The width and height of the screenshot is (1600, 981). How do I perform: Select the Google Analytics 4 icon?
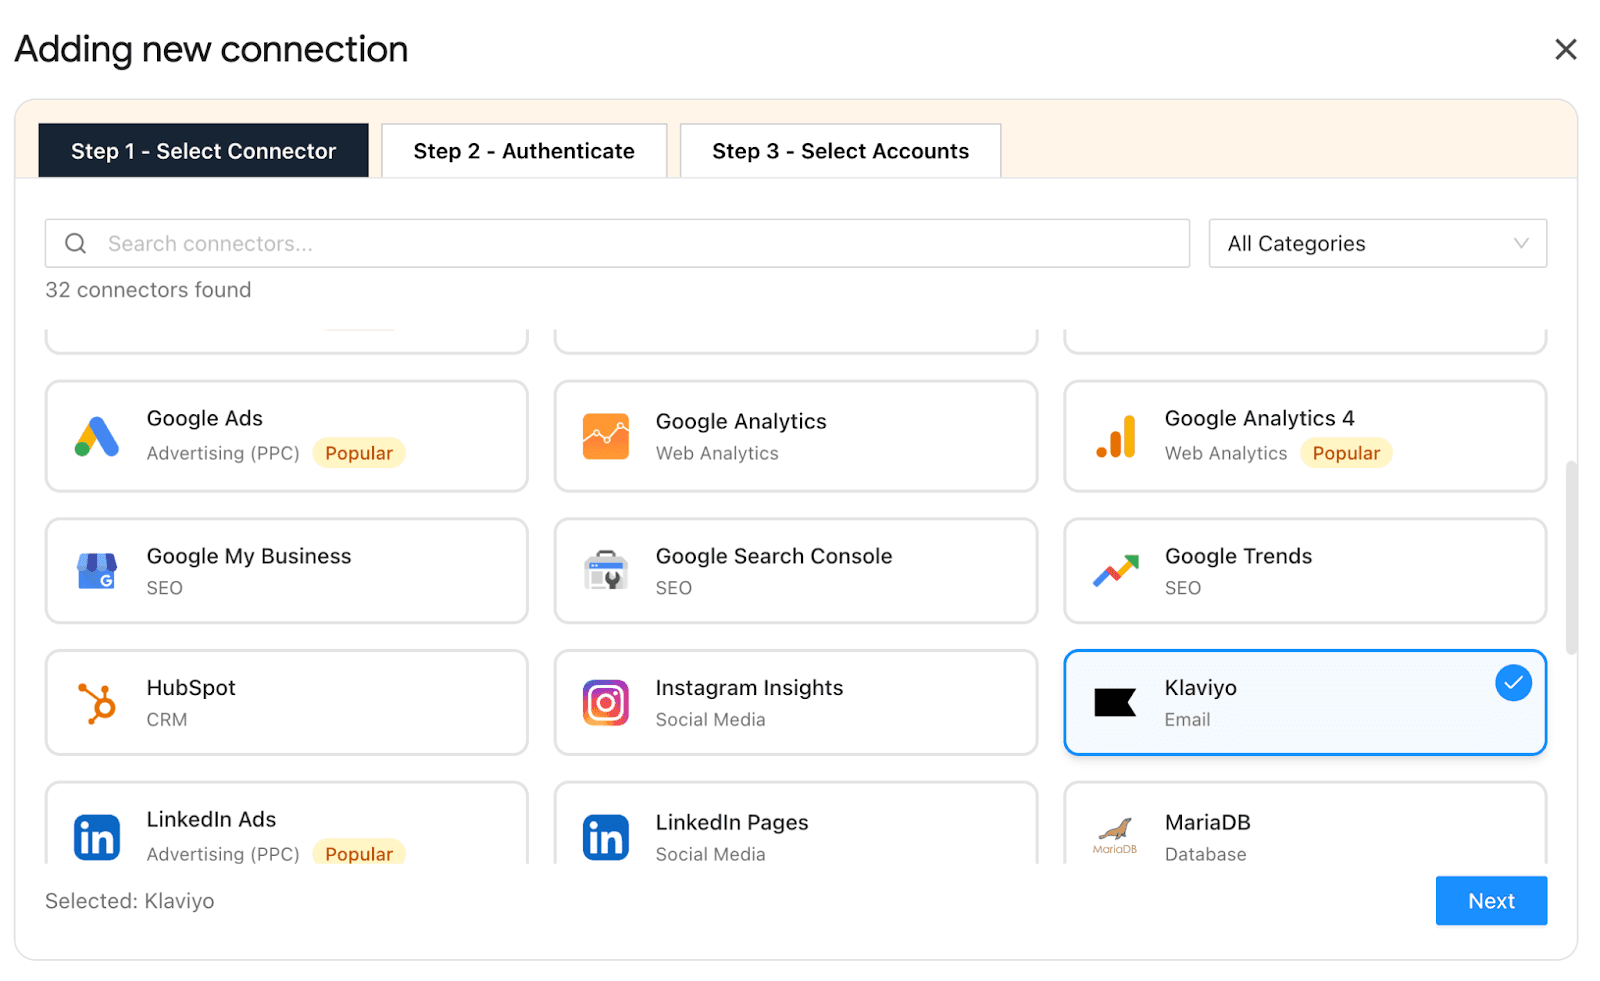[x=1114, y=436]
